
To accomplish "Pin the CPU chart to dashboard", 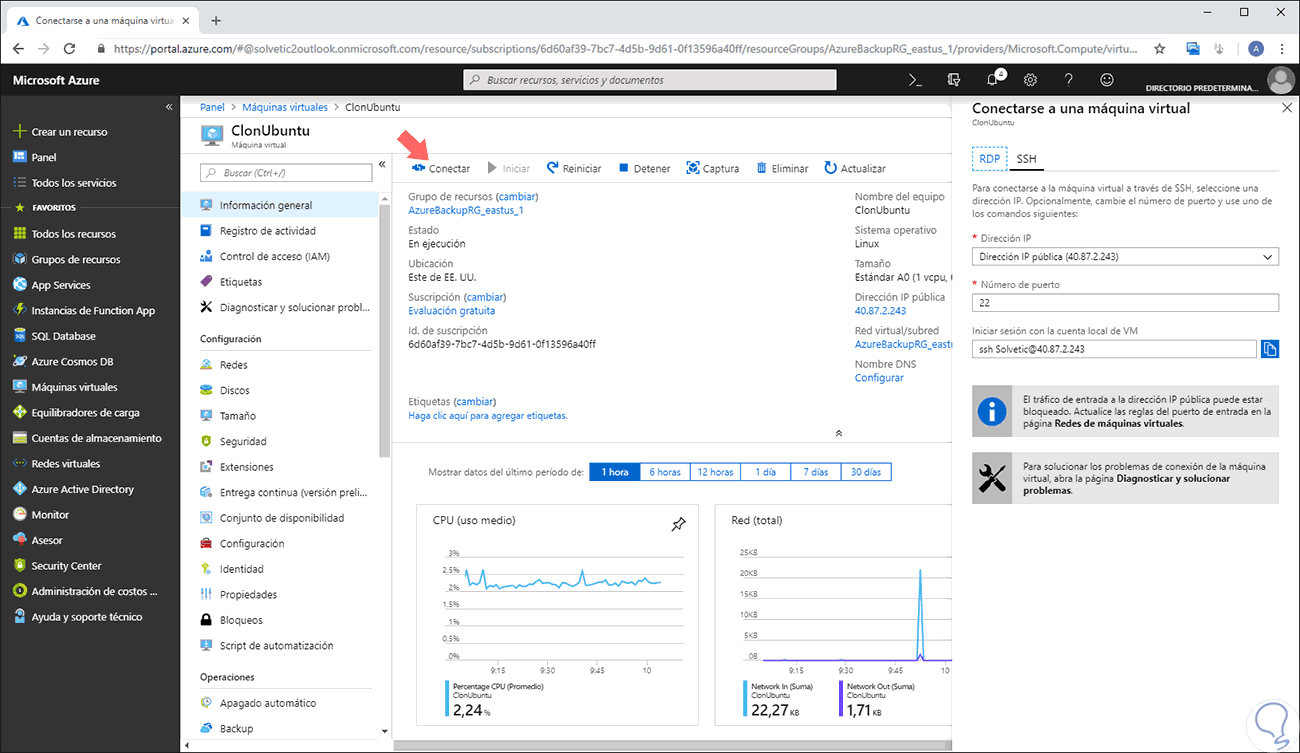I will (678, 524).
